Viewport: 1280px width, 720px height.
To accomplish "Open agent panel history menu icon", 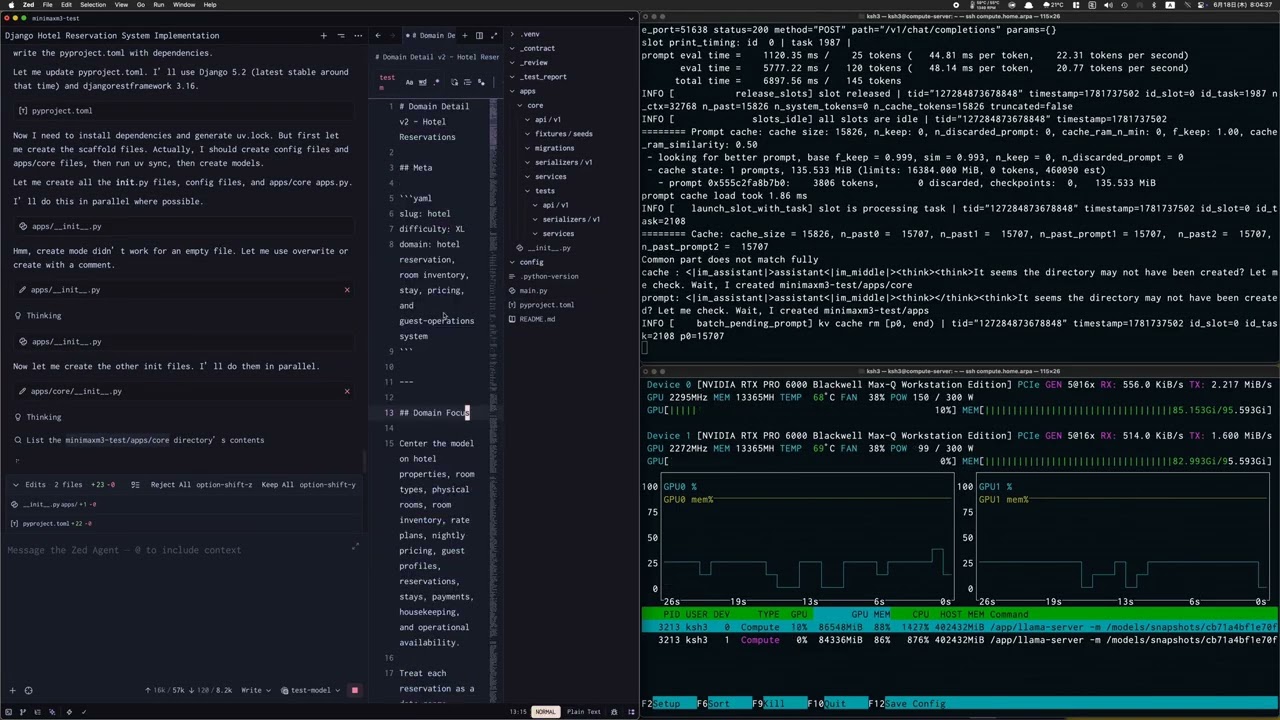I will click(341, 35).
